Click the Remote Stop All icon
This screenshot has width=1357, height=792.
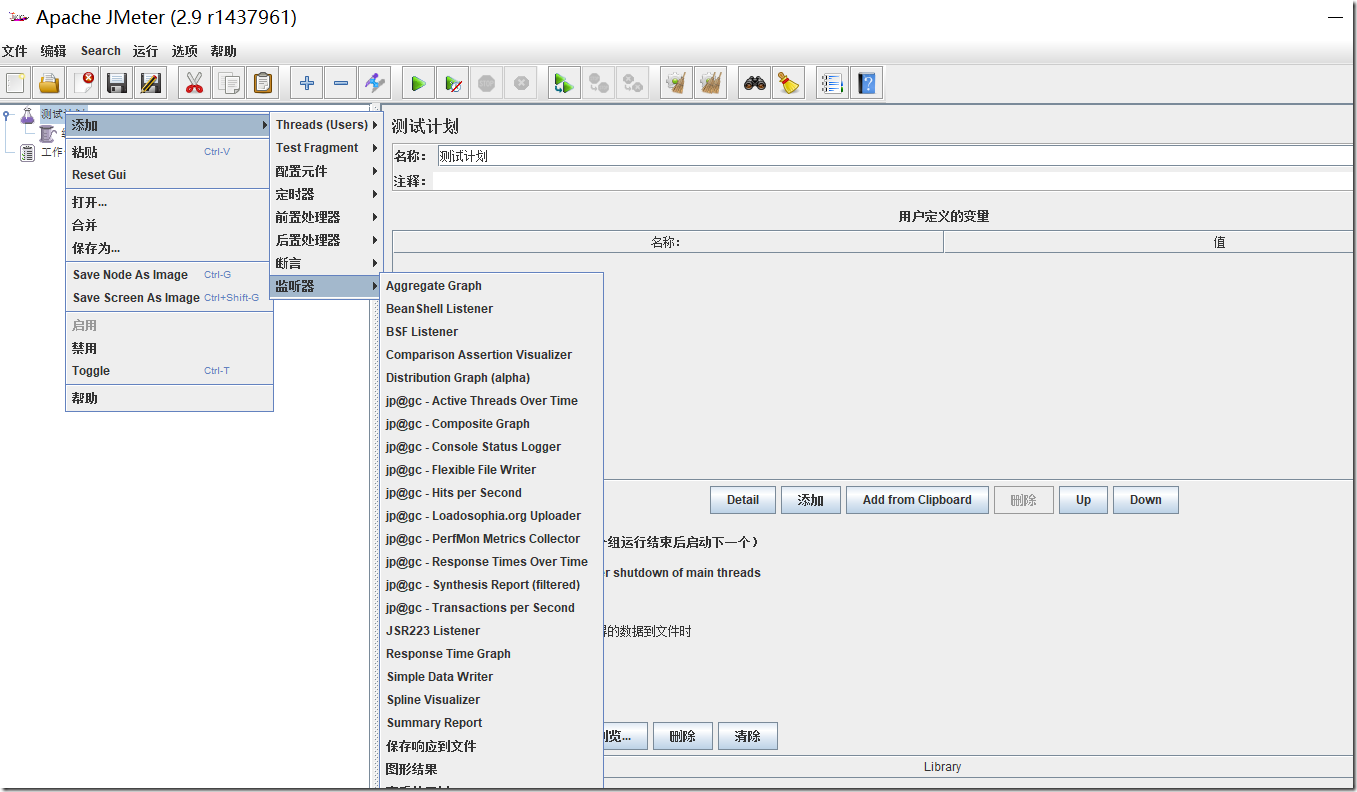click(599, 83)
